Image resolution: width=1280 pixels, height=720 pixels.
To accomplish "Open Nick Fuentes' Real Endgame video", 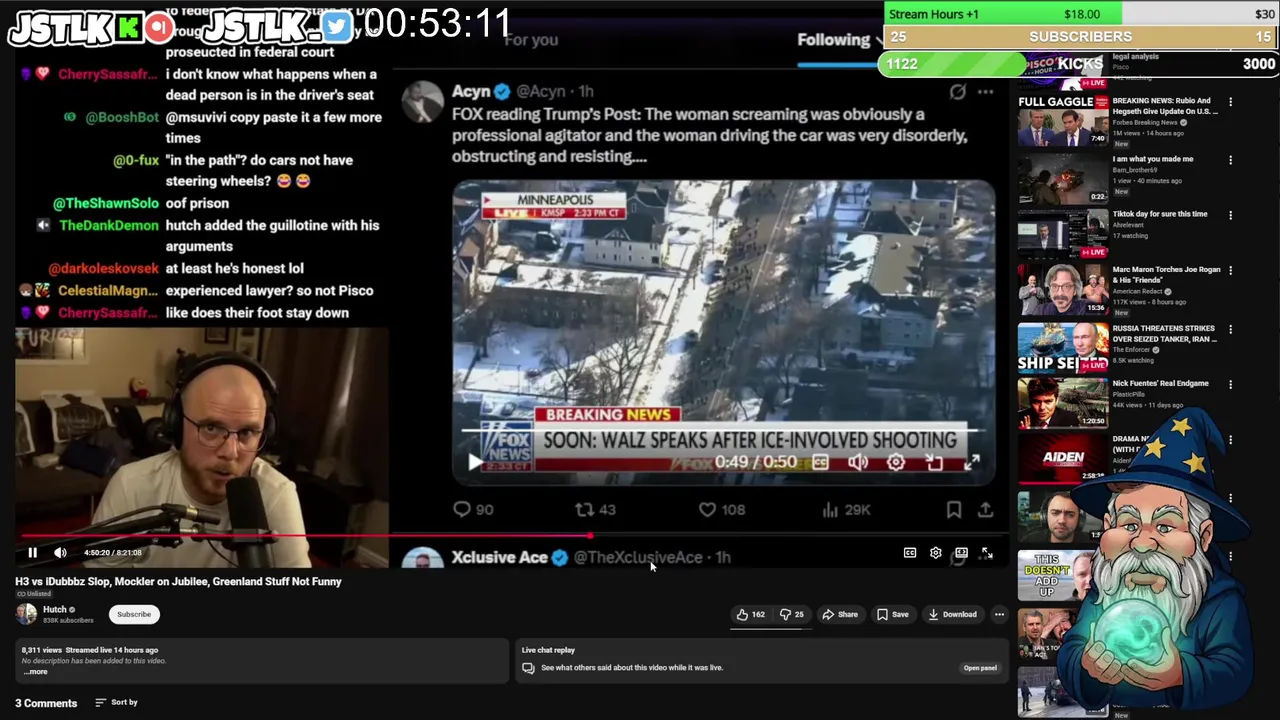I will click(x=1160, y=383).
